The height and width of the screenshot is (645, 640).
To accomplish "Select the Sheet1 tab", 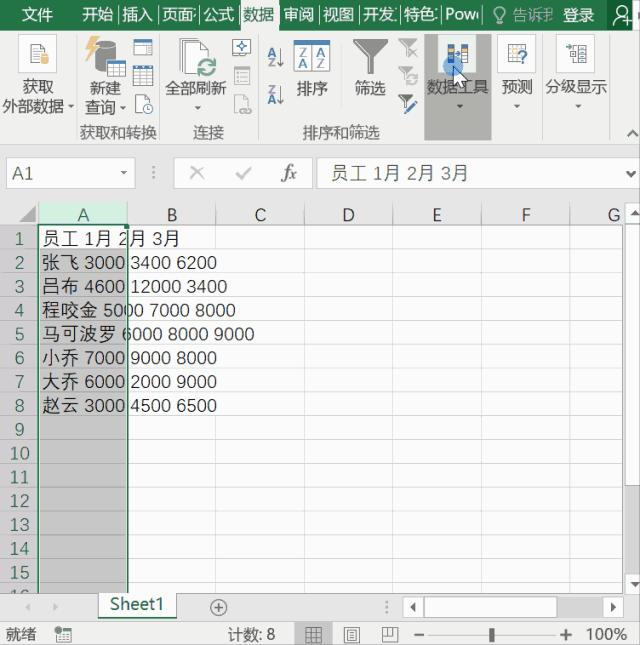I will pyautogui.click(x=137, y=605).
